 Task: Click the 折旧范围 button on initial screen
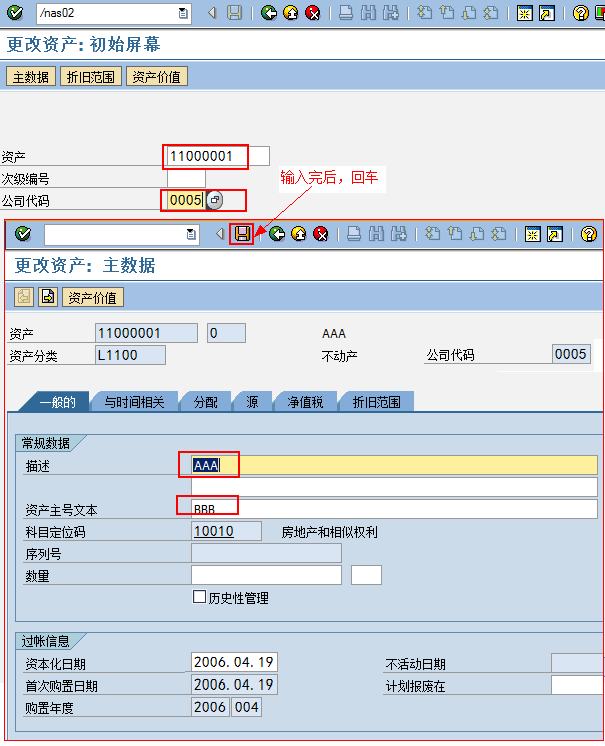pos(91,77)
